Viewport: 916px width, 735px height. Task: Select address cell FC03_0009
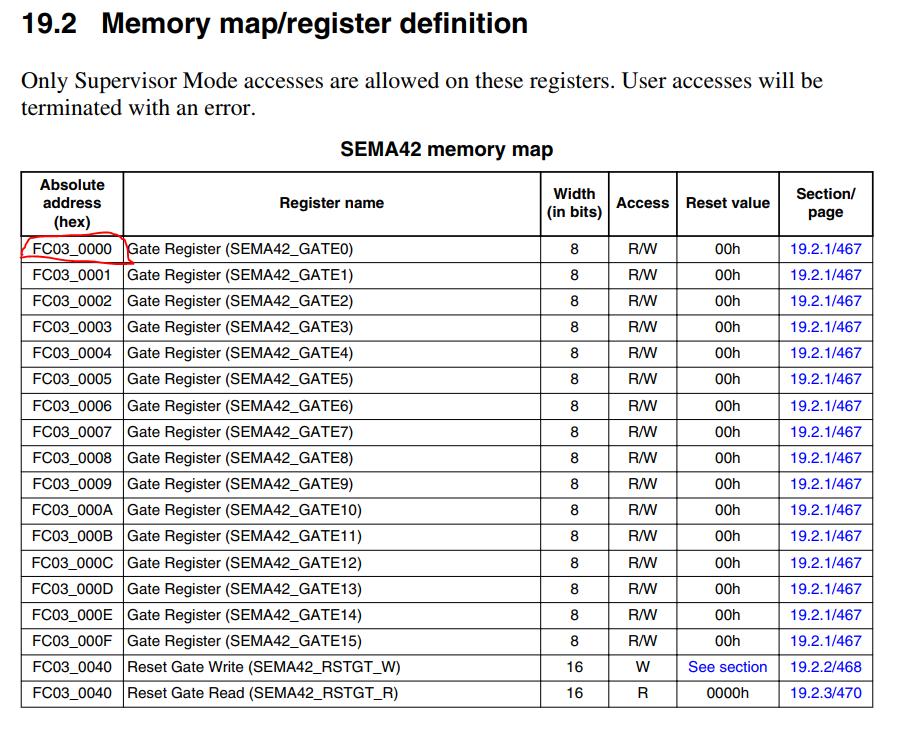[72, 484]
